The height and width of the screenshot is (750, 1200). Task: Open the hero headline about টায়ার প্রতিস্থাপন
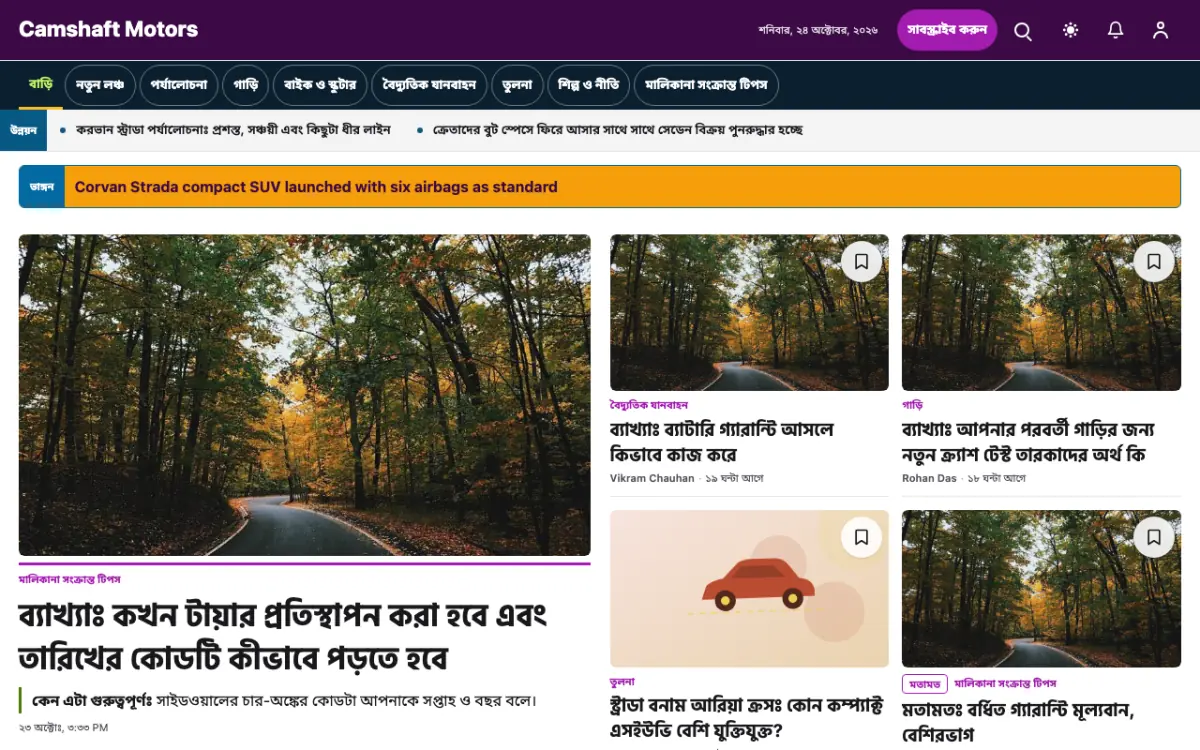283,636
